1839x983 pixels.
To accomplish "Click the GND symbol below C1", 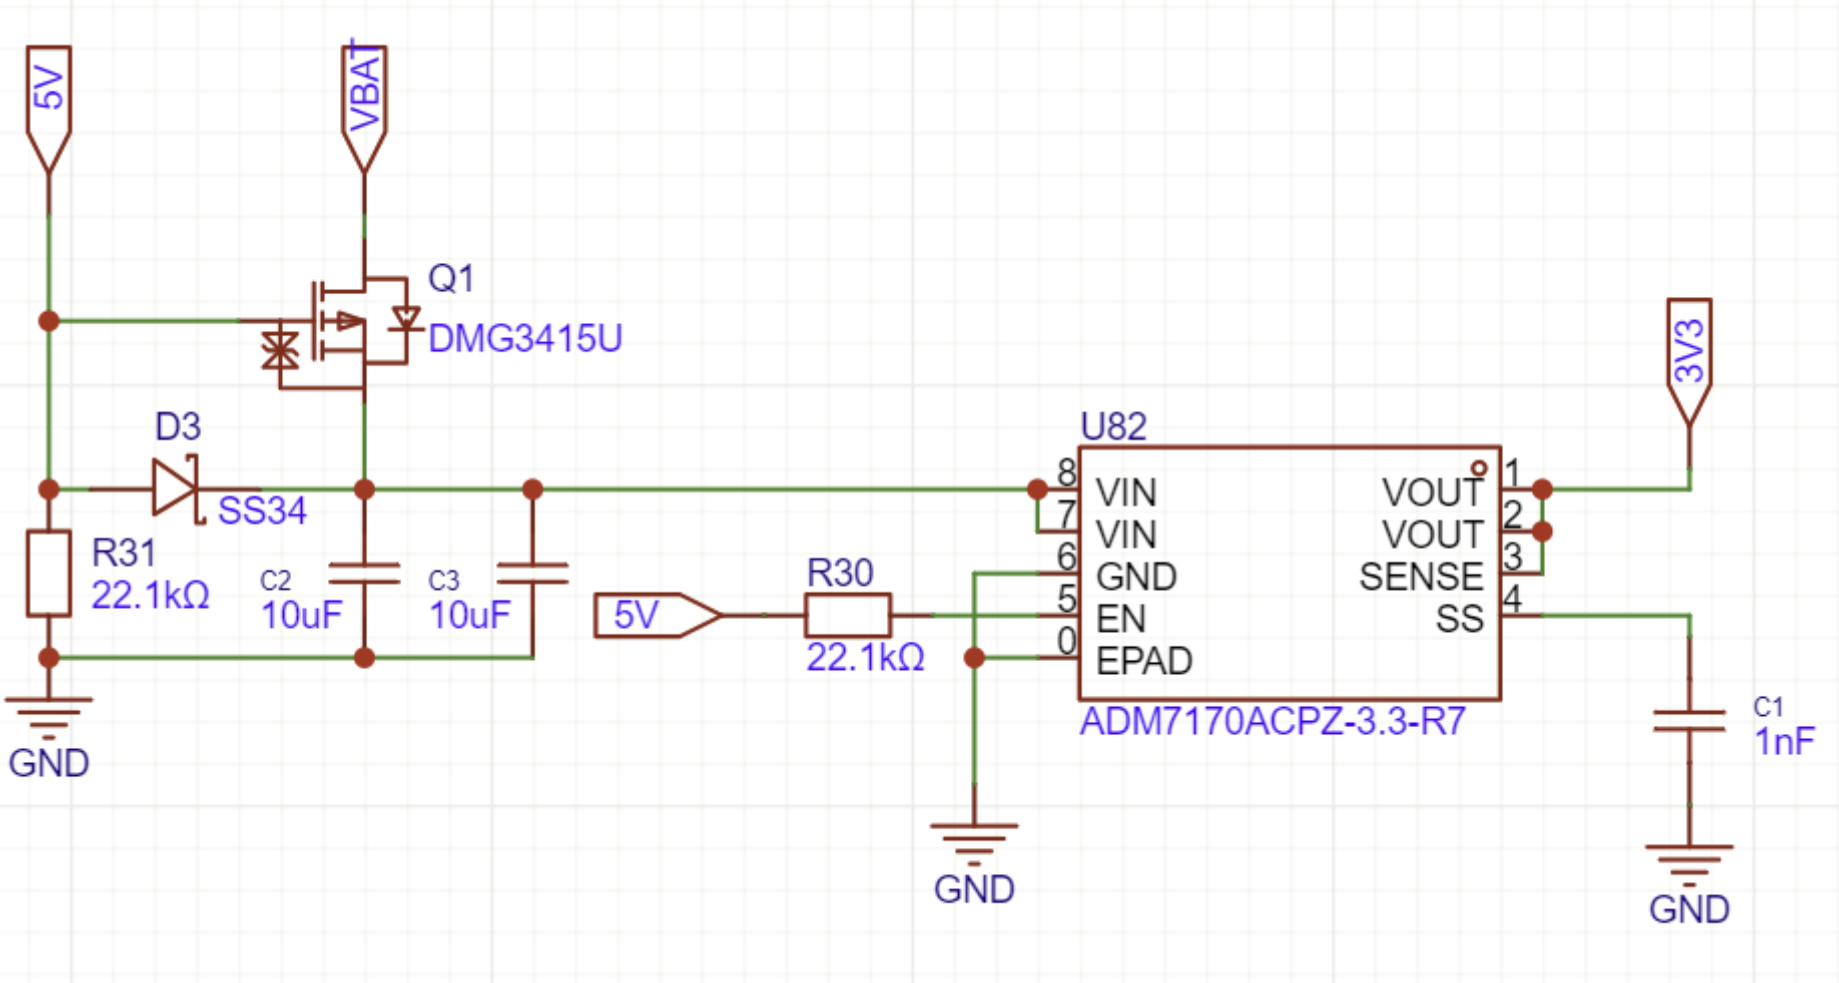I will tap(1689, 866).
